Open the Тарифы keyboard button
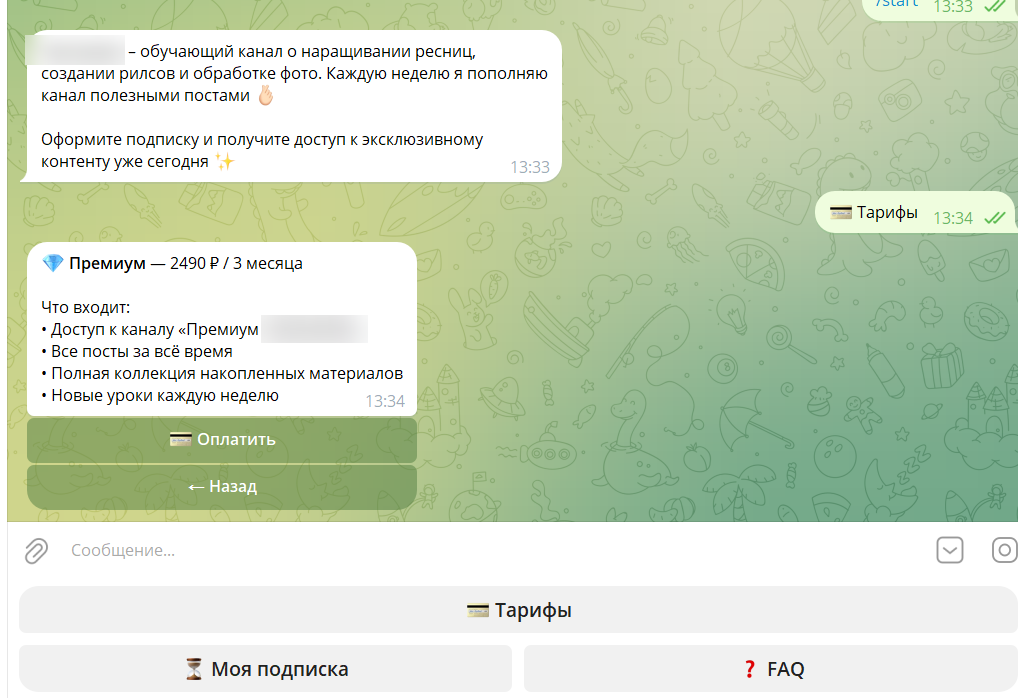This screenshot has width=1018, height=698. [518, 610]
